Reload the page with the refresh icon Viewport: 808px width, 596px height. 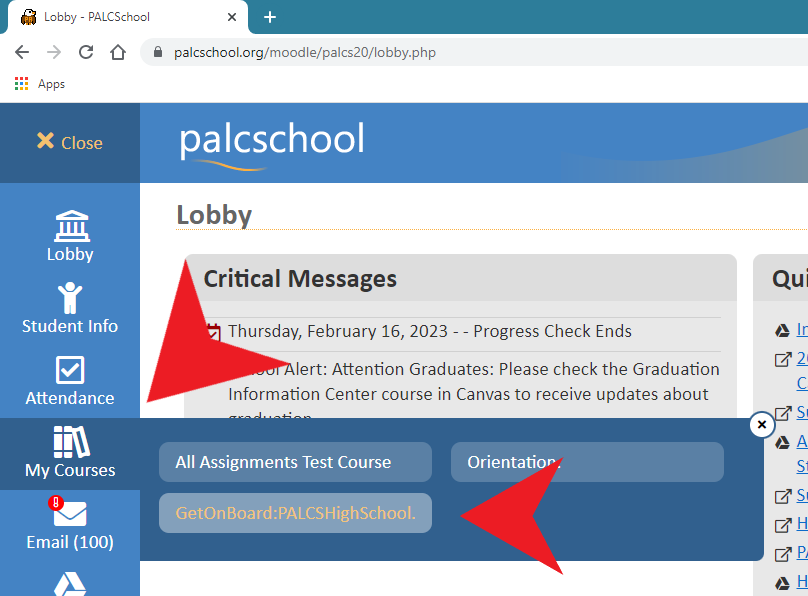86,52
